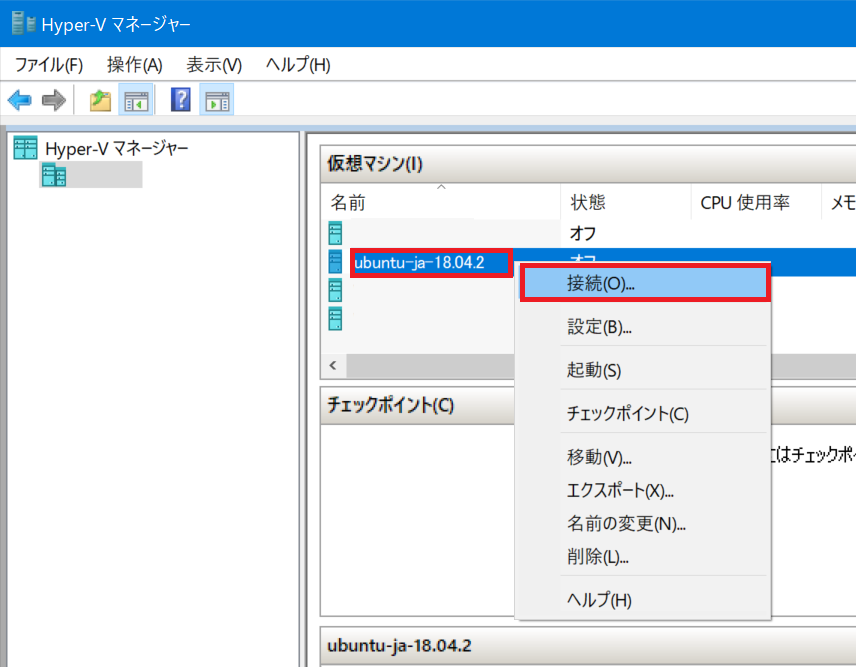Screen dimensions: 856x667
Task: Open the ヘルプ(H) menu in the menu bar
Action: tap(298, 64)
